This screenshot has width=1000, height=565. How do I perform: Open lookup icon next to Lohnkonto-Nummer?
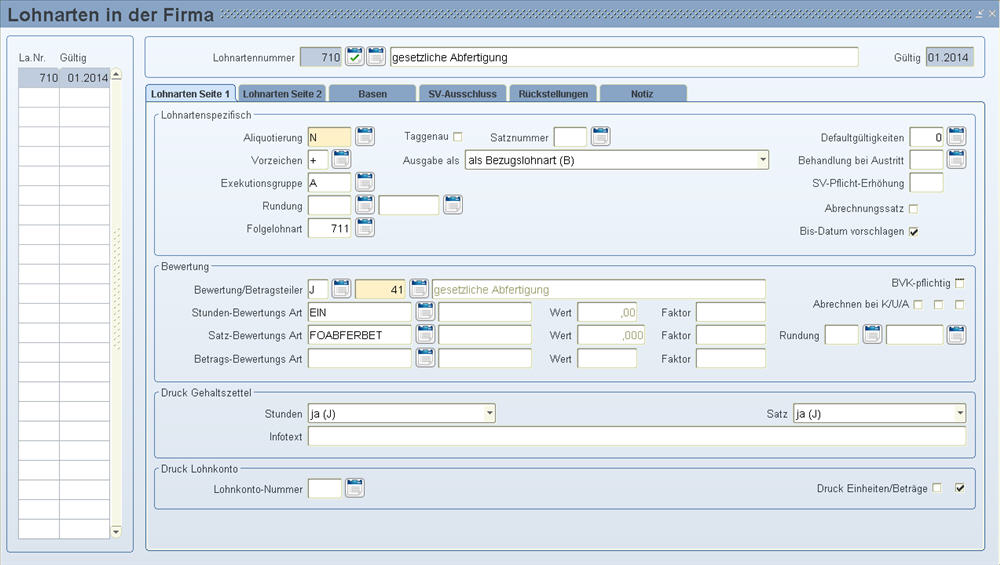click(x=355, y=488)
